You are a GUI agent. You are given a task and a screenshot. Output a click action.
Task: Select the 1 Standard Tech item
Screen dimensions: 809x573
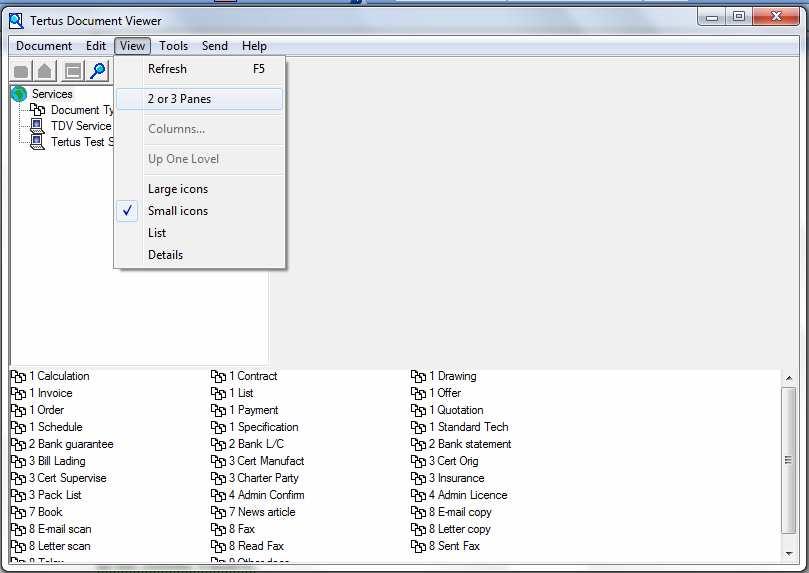(x=460, y=427)
